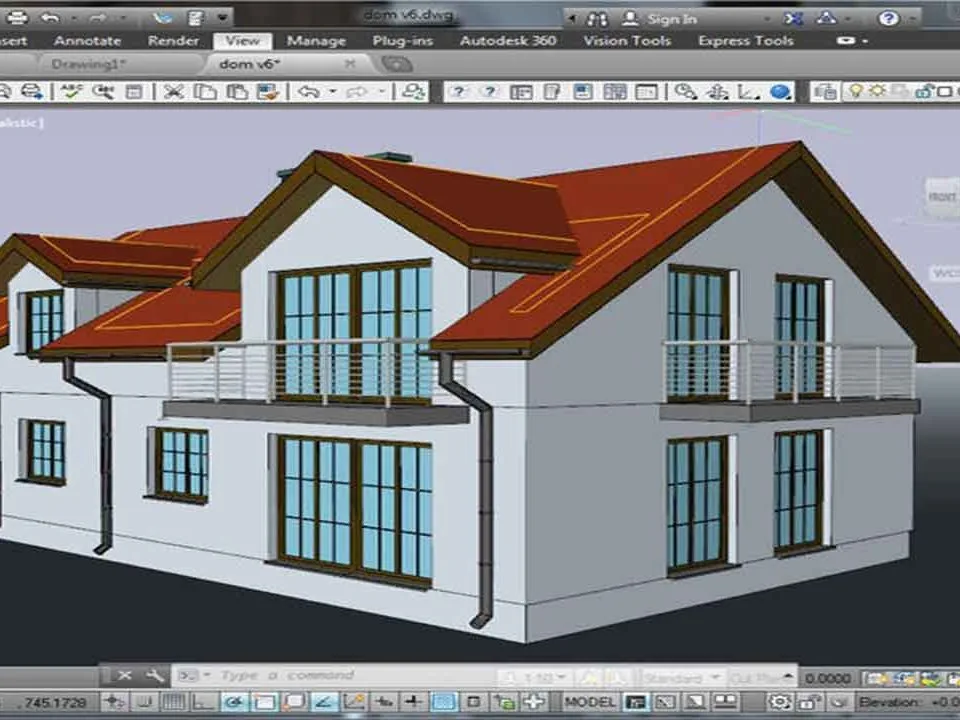Open the Standard style dropdown
Screen dimensions: 960x720
[679, 677]
